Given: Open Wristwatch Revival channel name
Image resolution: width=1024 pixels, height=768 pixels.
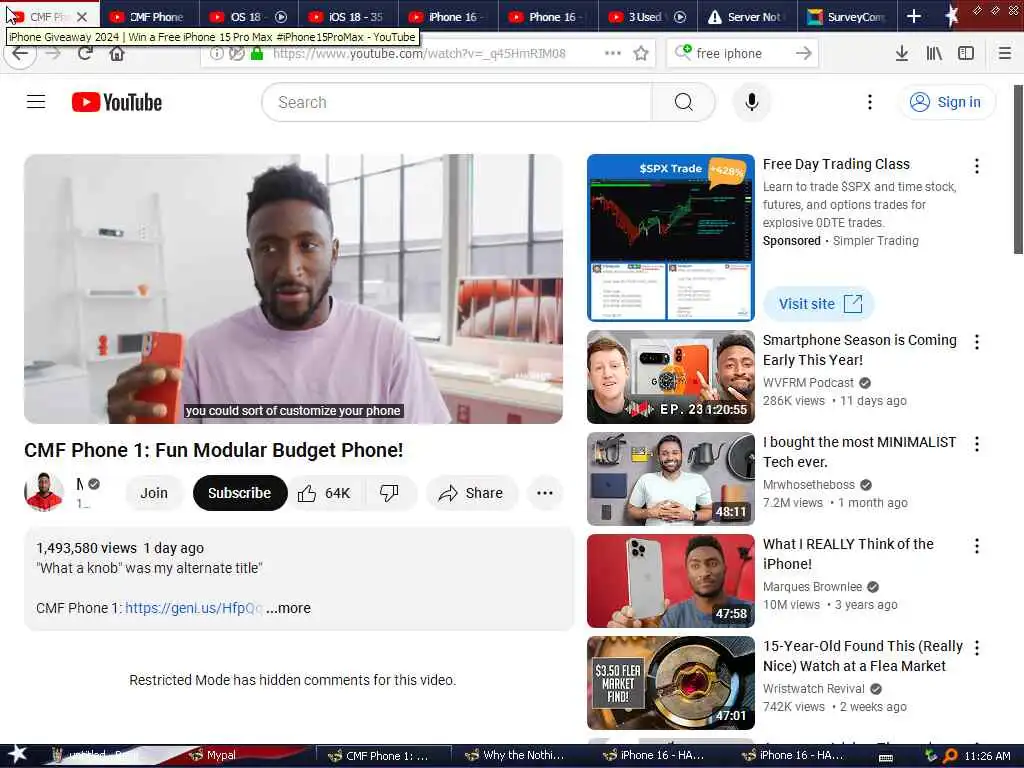Looking at the screenshot, I should click(814, 688).
